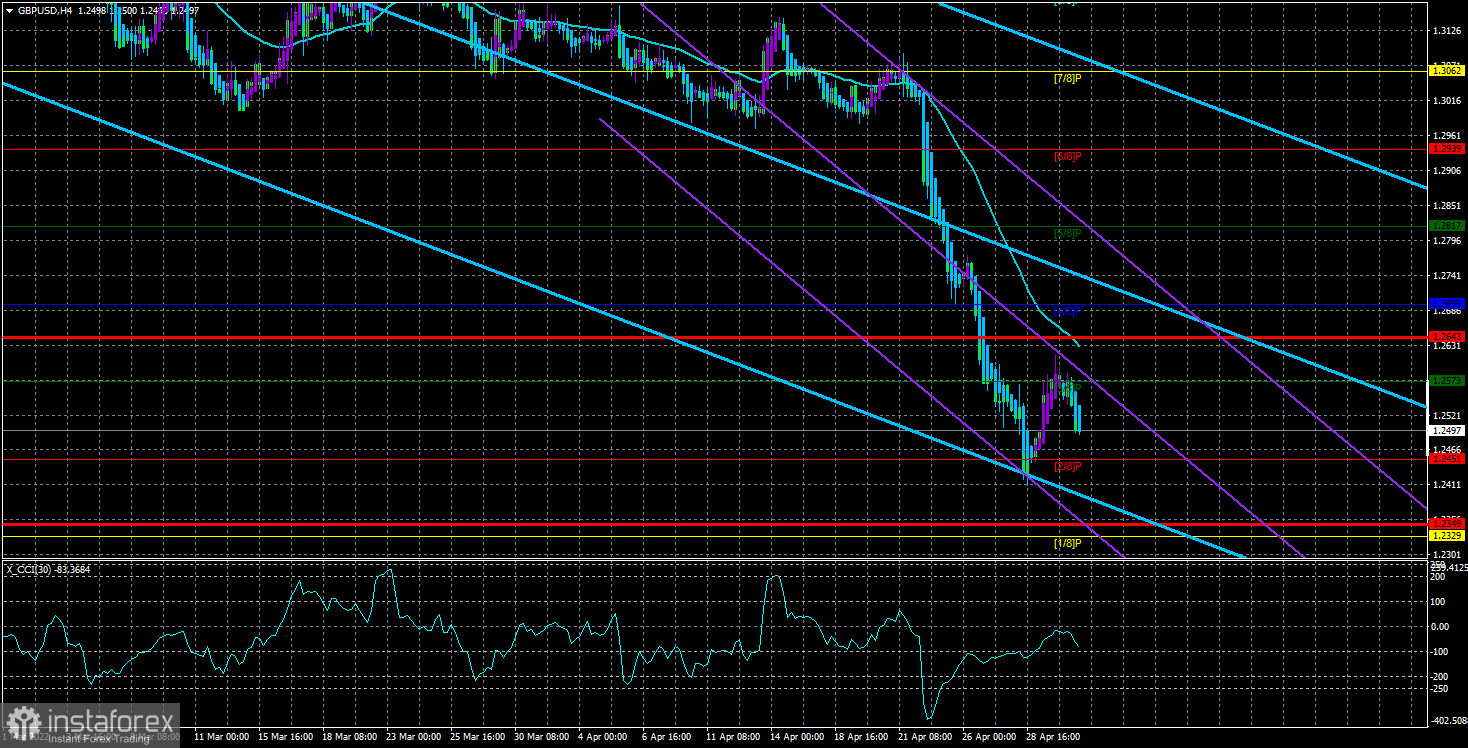Click the [1/8]P Murray level label
1468x748 pixels.
coord(1068,543)
